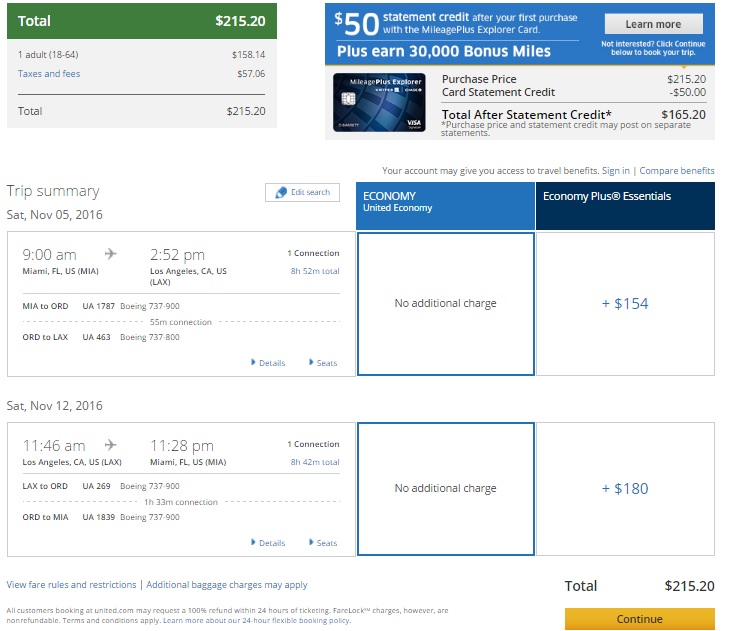Expand Seats for the Nov 12 flight

323,543
